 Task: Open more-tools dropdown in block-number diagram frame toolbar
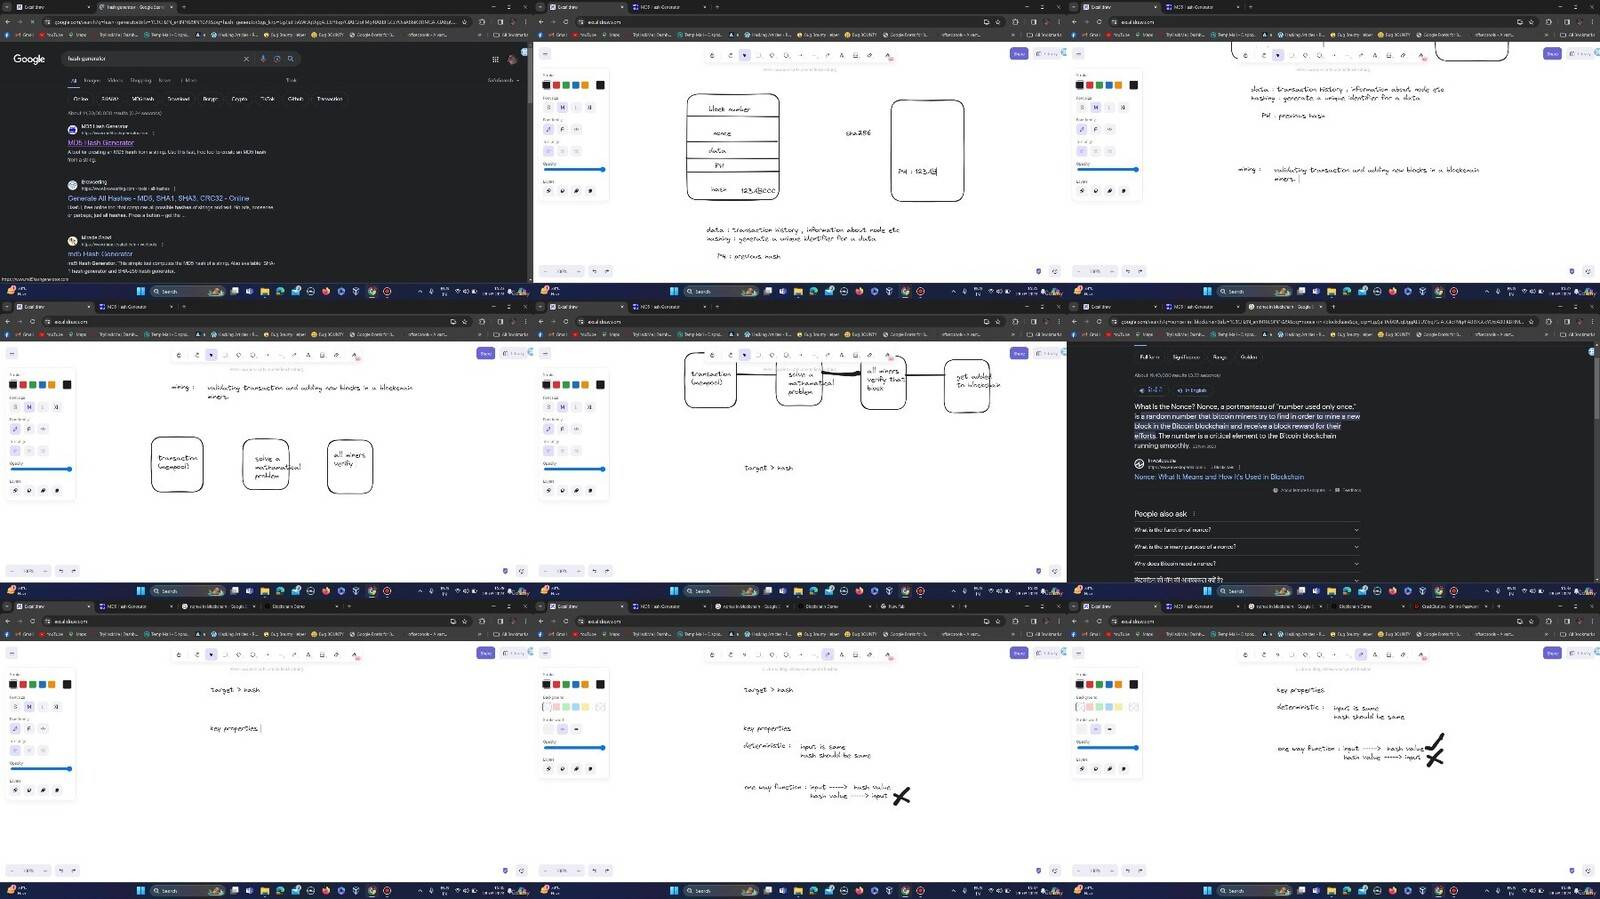tap(888, 55)
